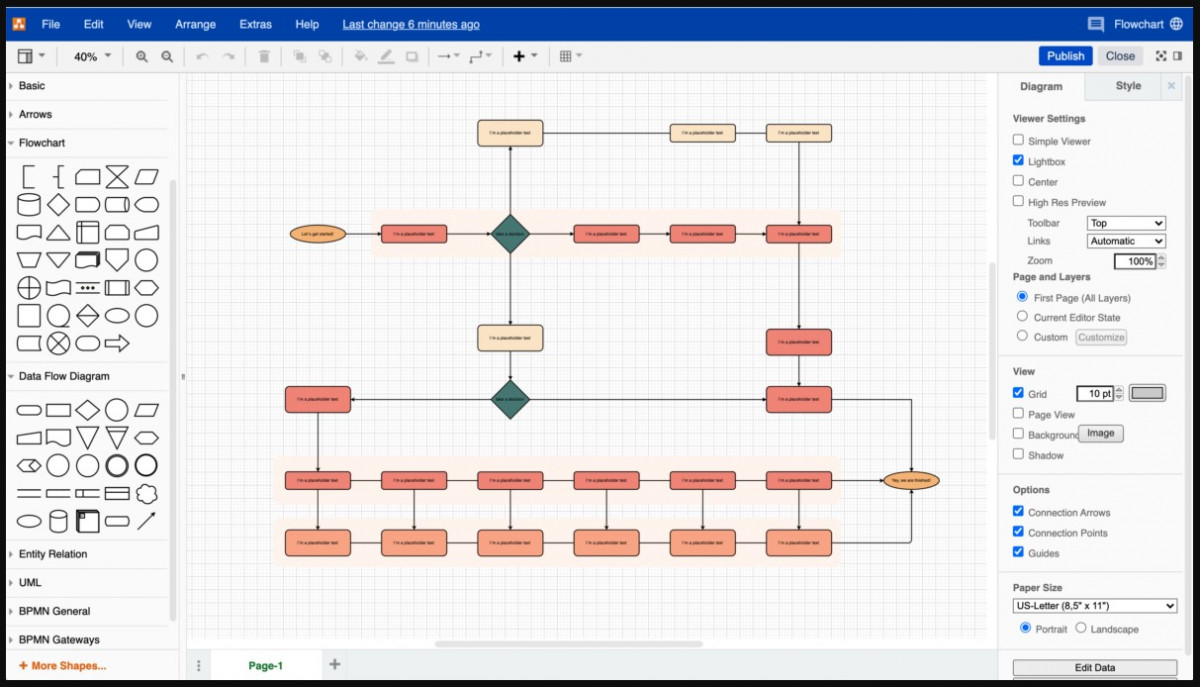This screenshot has width=1200, height=687.
Task: Select the database cylinder shape in Flowchart
Action: [29, 205]
